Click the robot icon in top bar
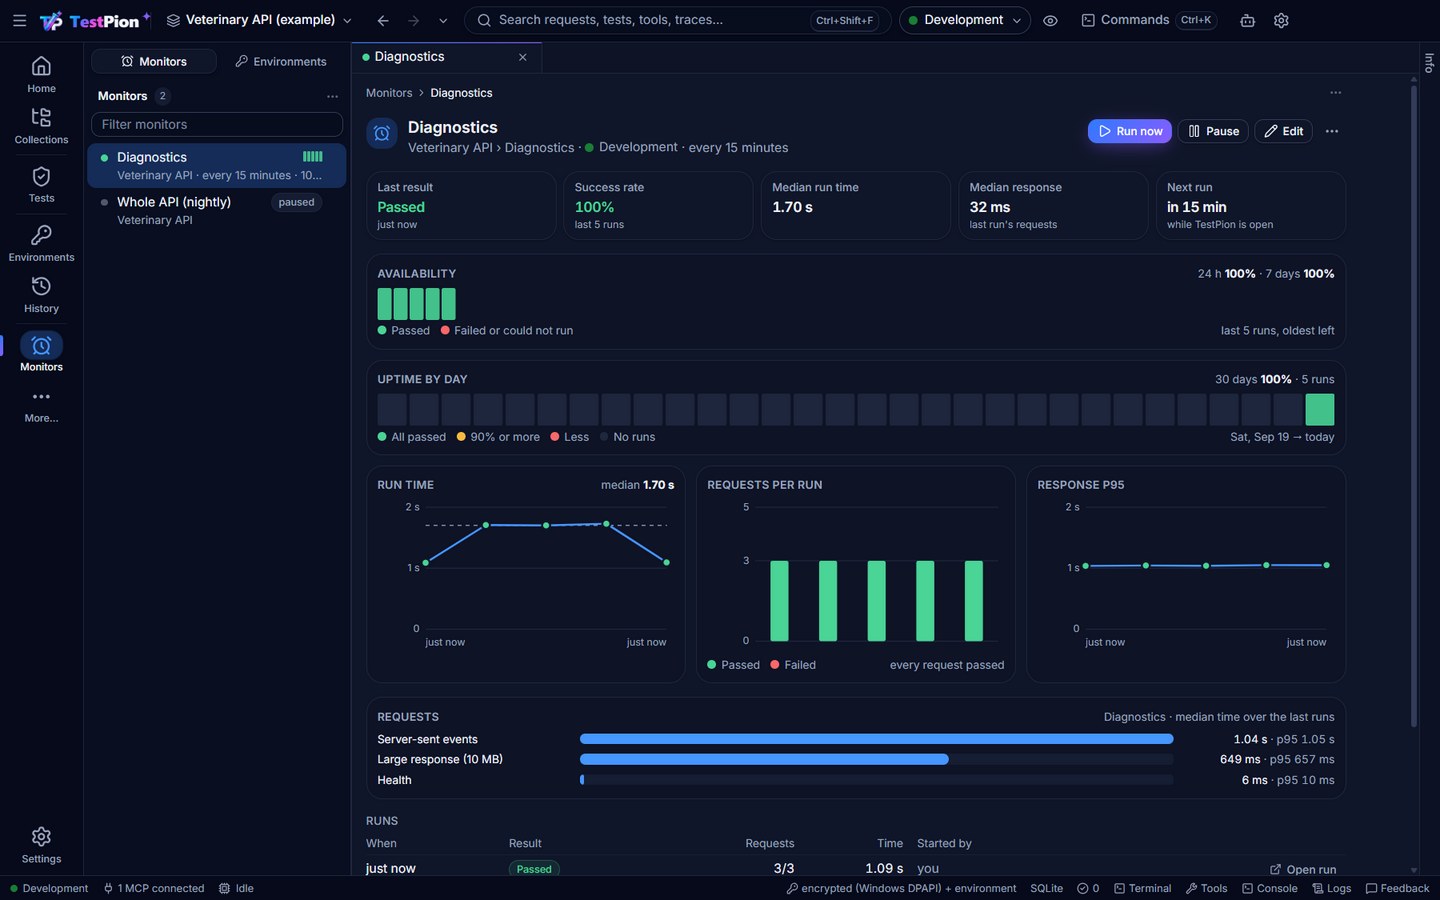1440x900 pixels. [1247, 20]
